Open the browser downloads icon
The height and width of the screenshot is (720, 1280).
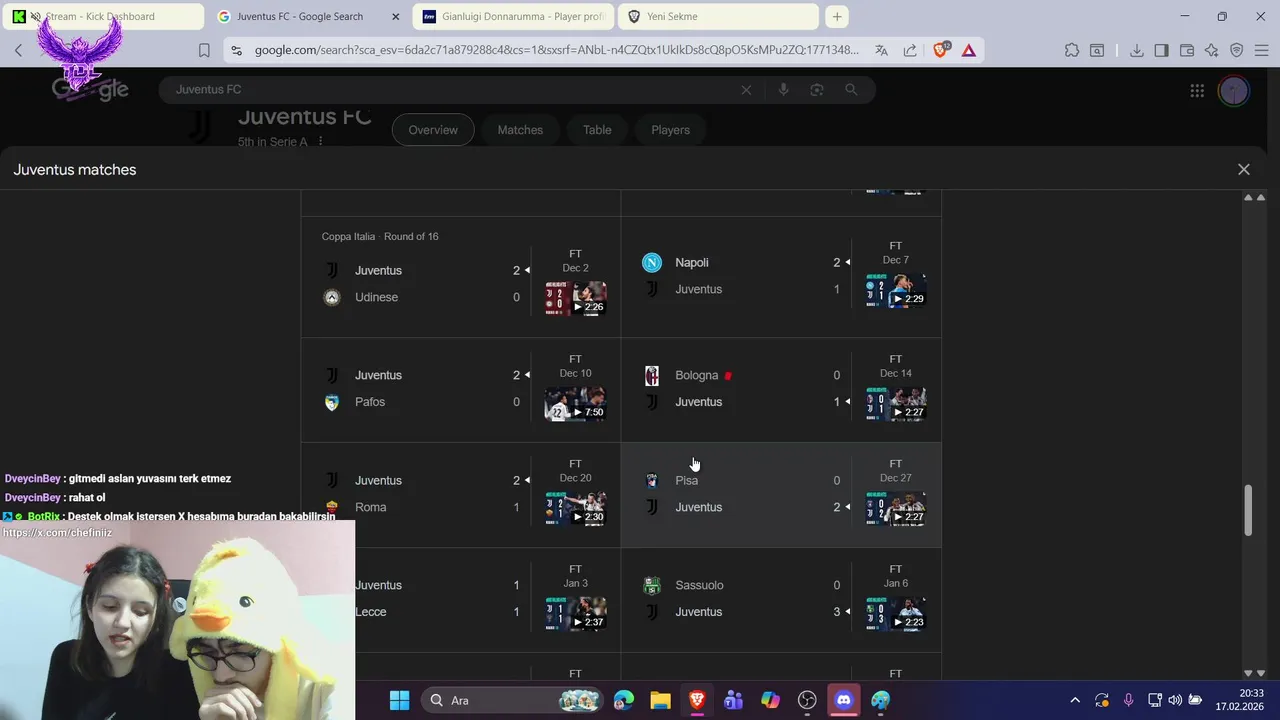coord(1137,50)
